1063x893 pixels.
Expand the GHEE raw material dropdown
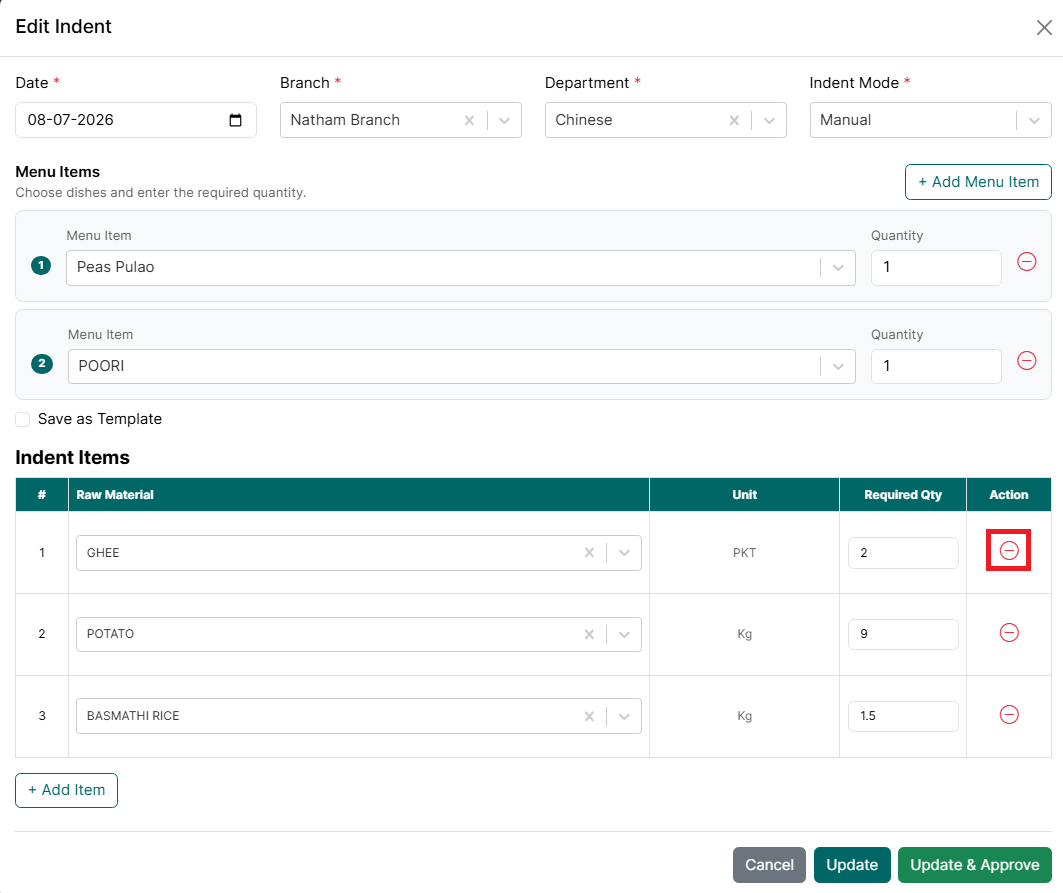[x=624, y=553]
